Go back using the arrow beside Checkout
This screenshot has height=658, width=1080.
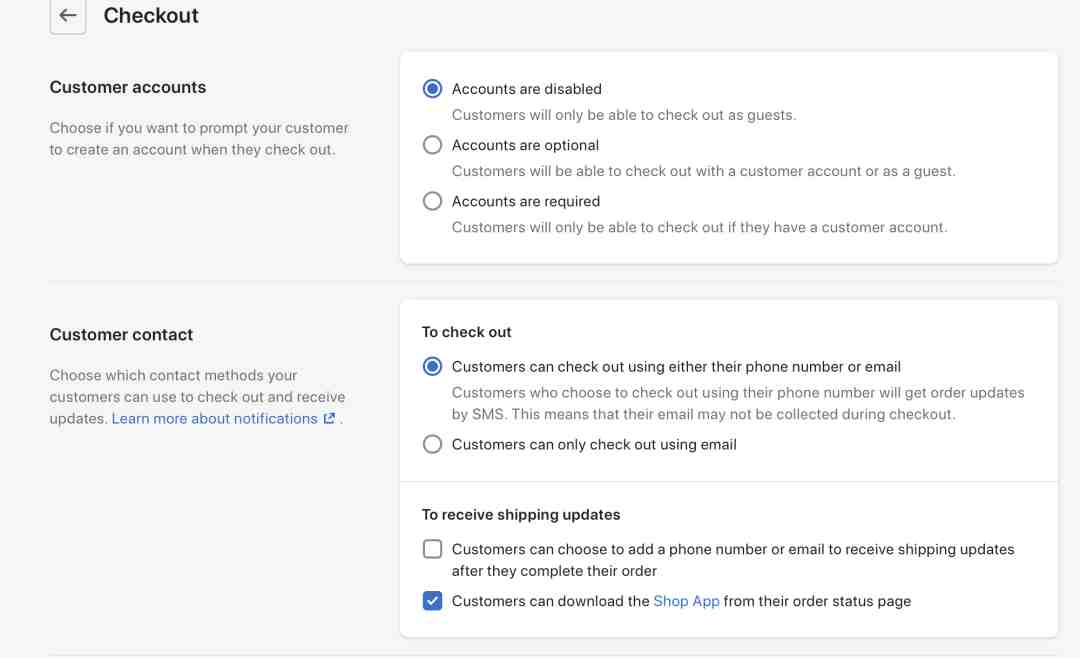tap(68, 15)
